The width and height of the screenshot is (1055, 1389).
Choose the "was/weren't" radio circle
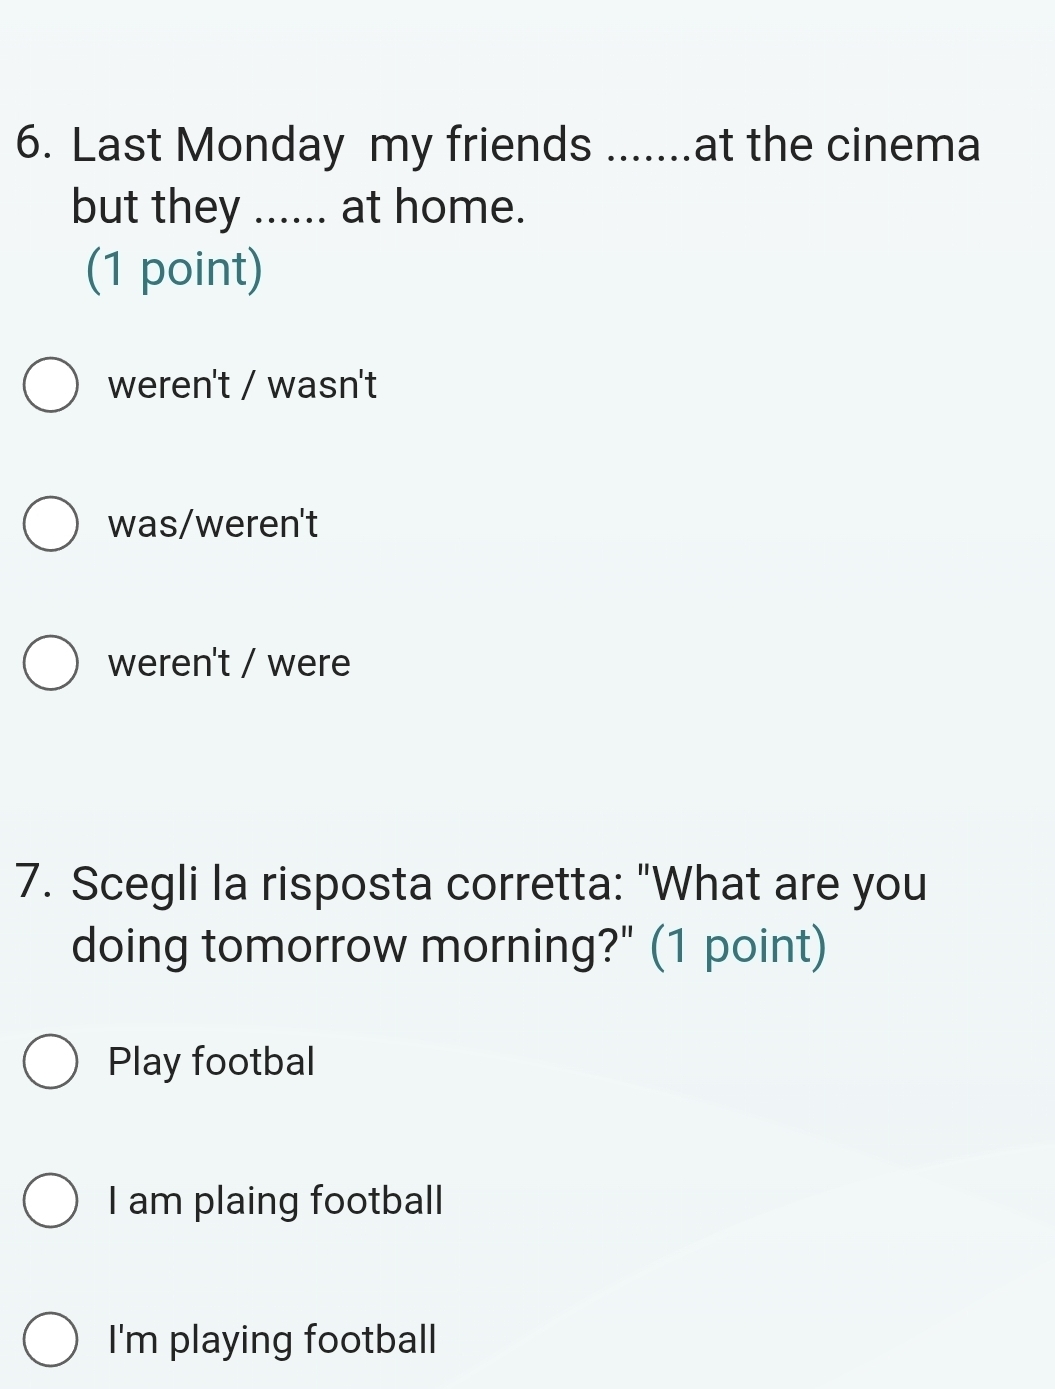[50, 524]
